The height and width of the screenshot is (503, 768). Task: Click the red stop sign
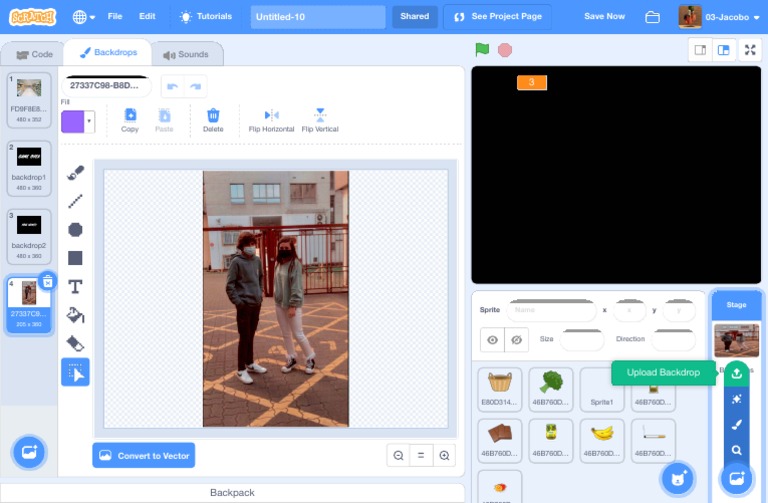[x=505, y=49]
